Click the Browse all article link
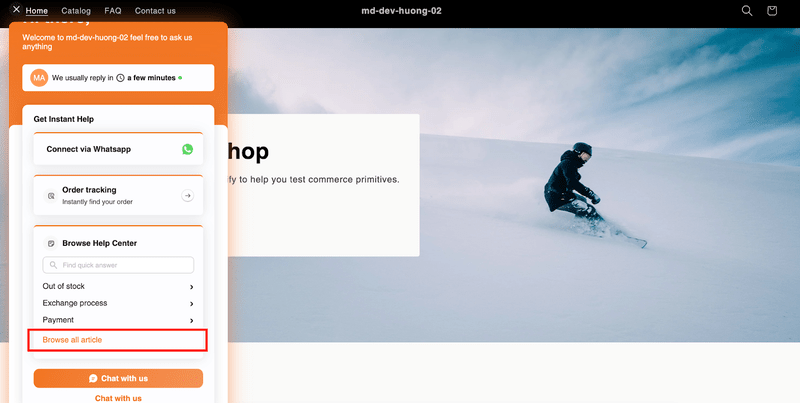This screenshot has width=800, height=403. [72, 340]
